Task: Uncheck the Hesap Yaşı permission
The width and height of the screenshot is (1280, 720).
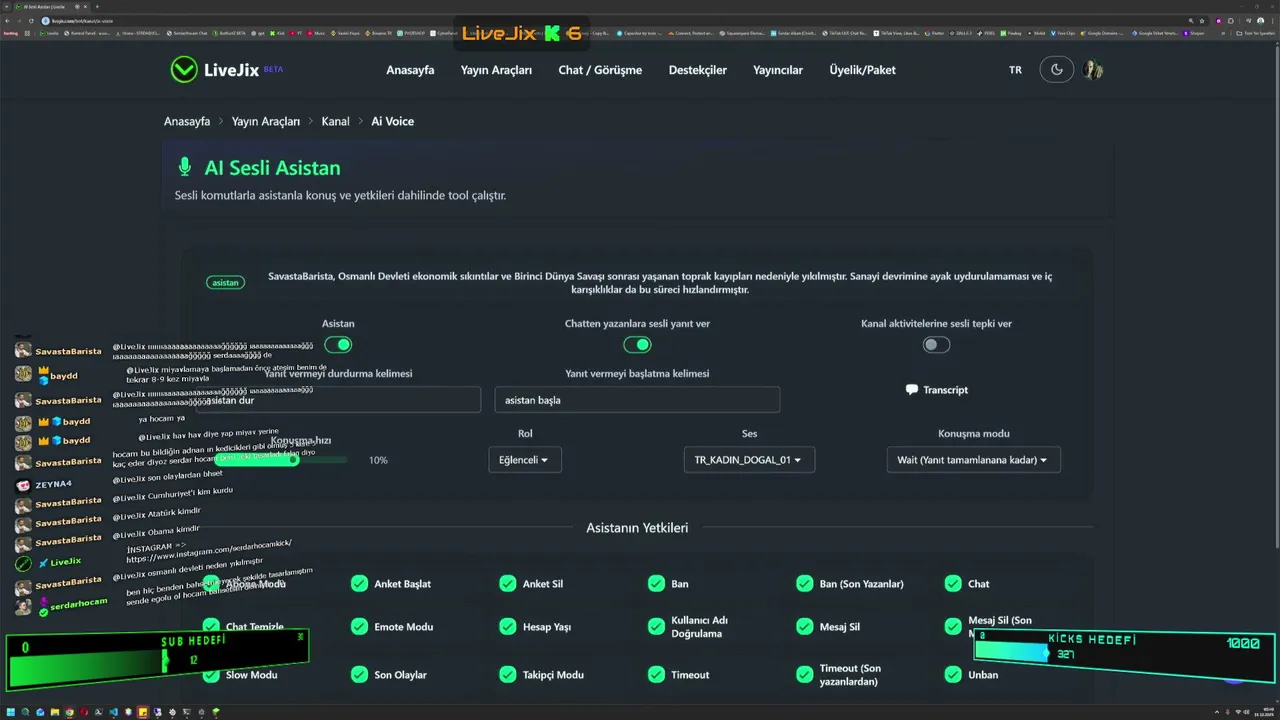Action: click(x=508, y=626)
